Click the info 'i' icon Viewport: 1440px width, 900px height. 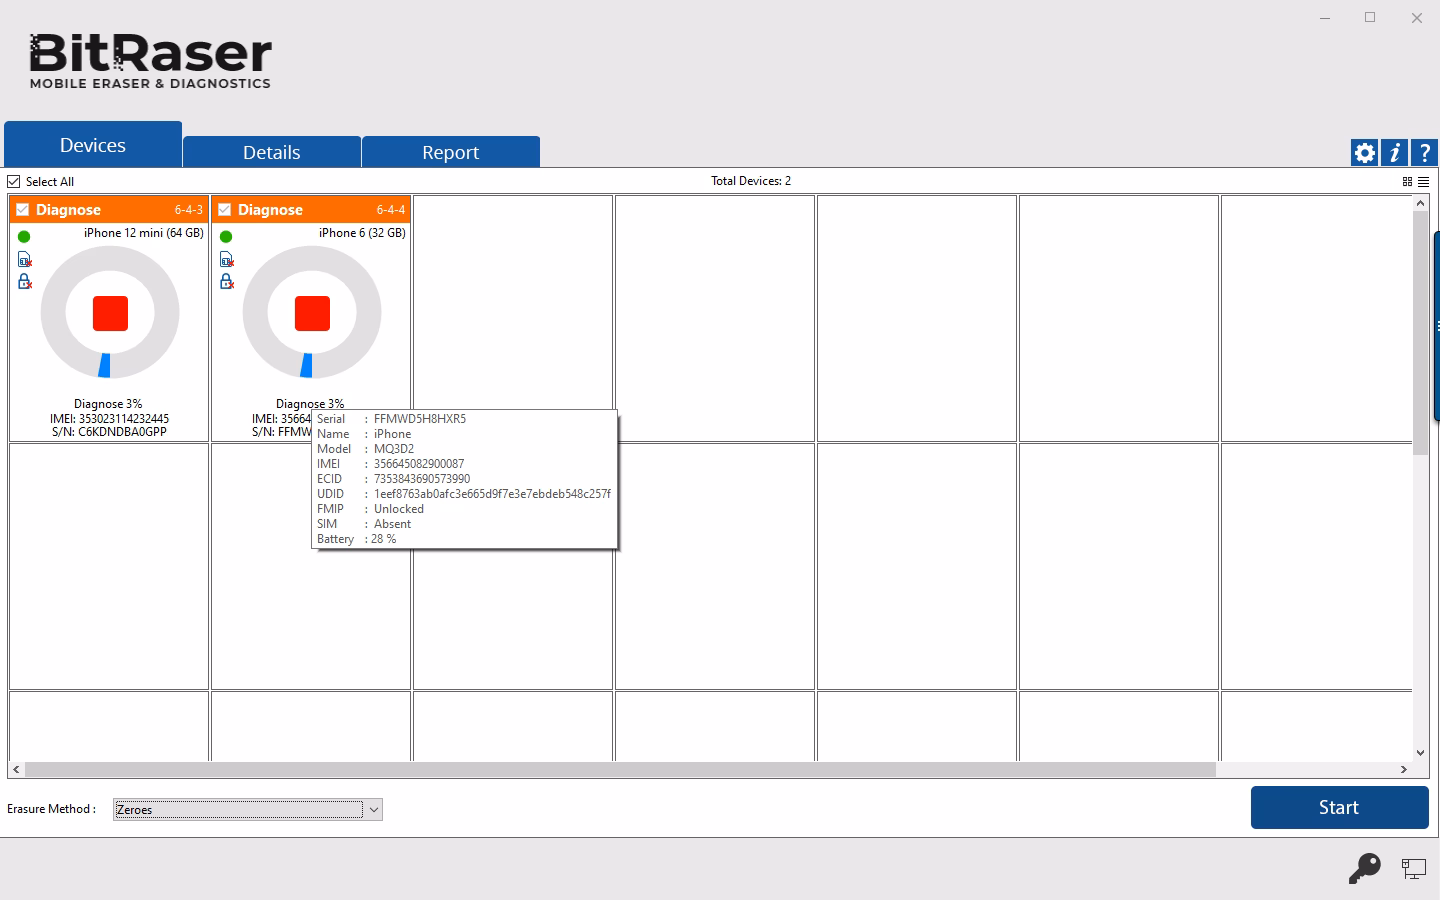tap(1394, 152)
